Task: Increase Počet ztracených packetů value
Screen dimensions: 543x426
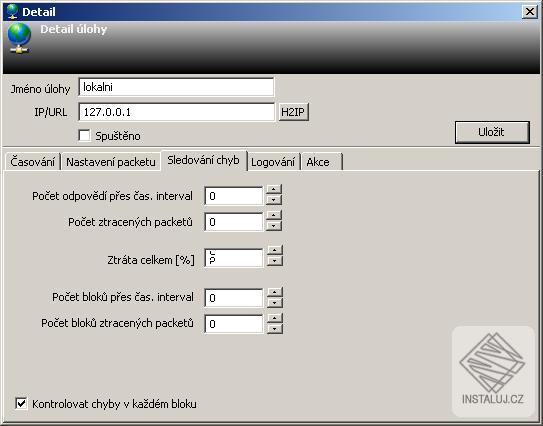Action: [x=274, y=215]
